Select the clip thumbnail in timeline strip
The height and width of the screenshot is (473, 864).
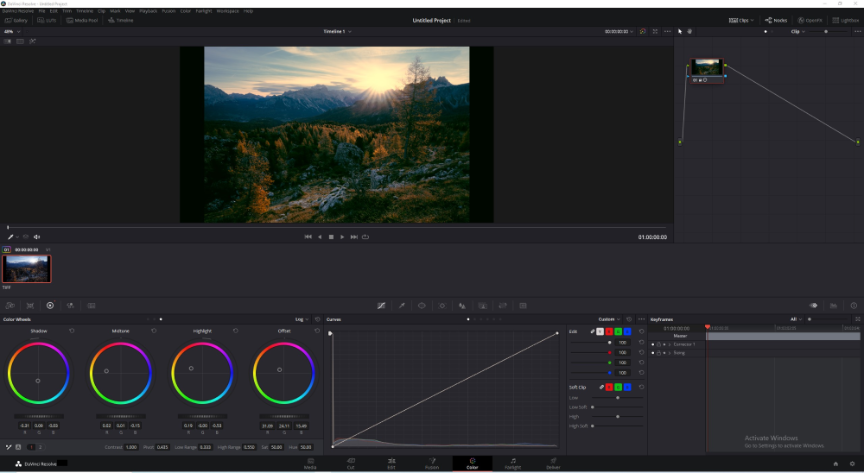26,269
